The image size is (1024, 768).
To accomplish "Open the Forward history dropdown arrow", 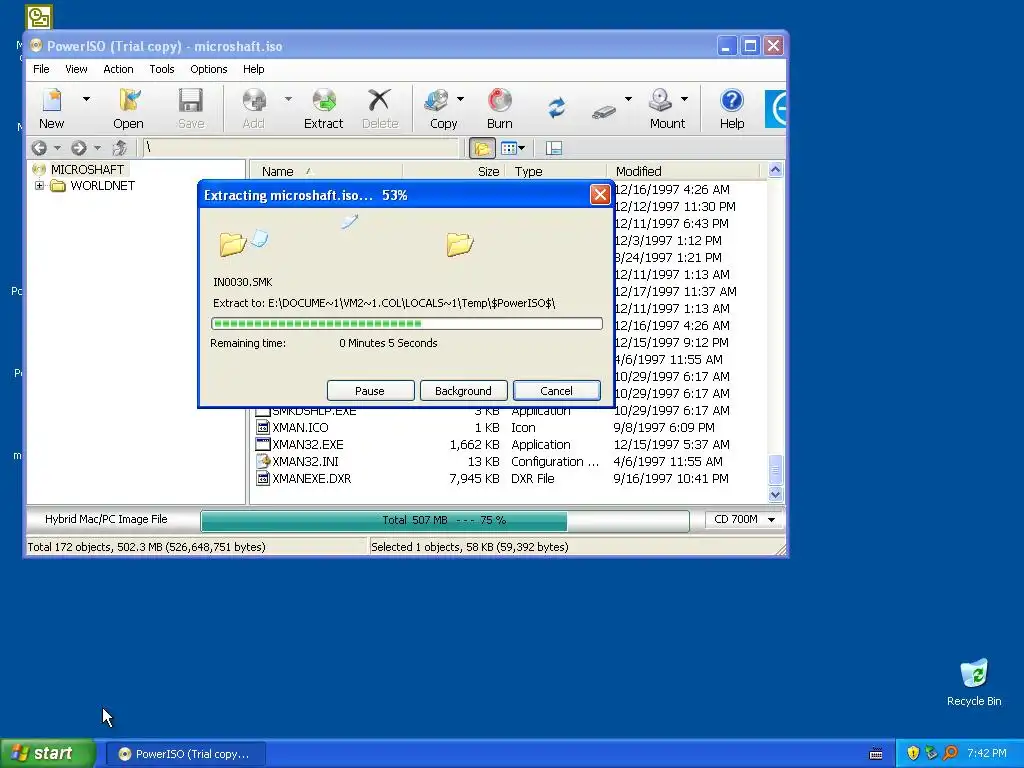I will [97, 148].
